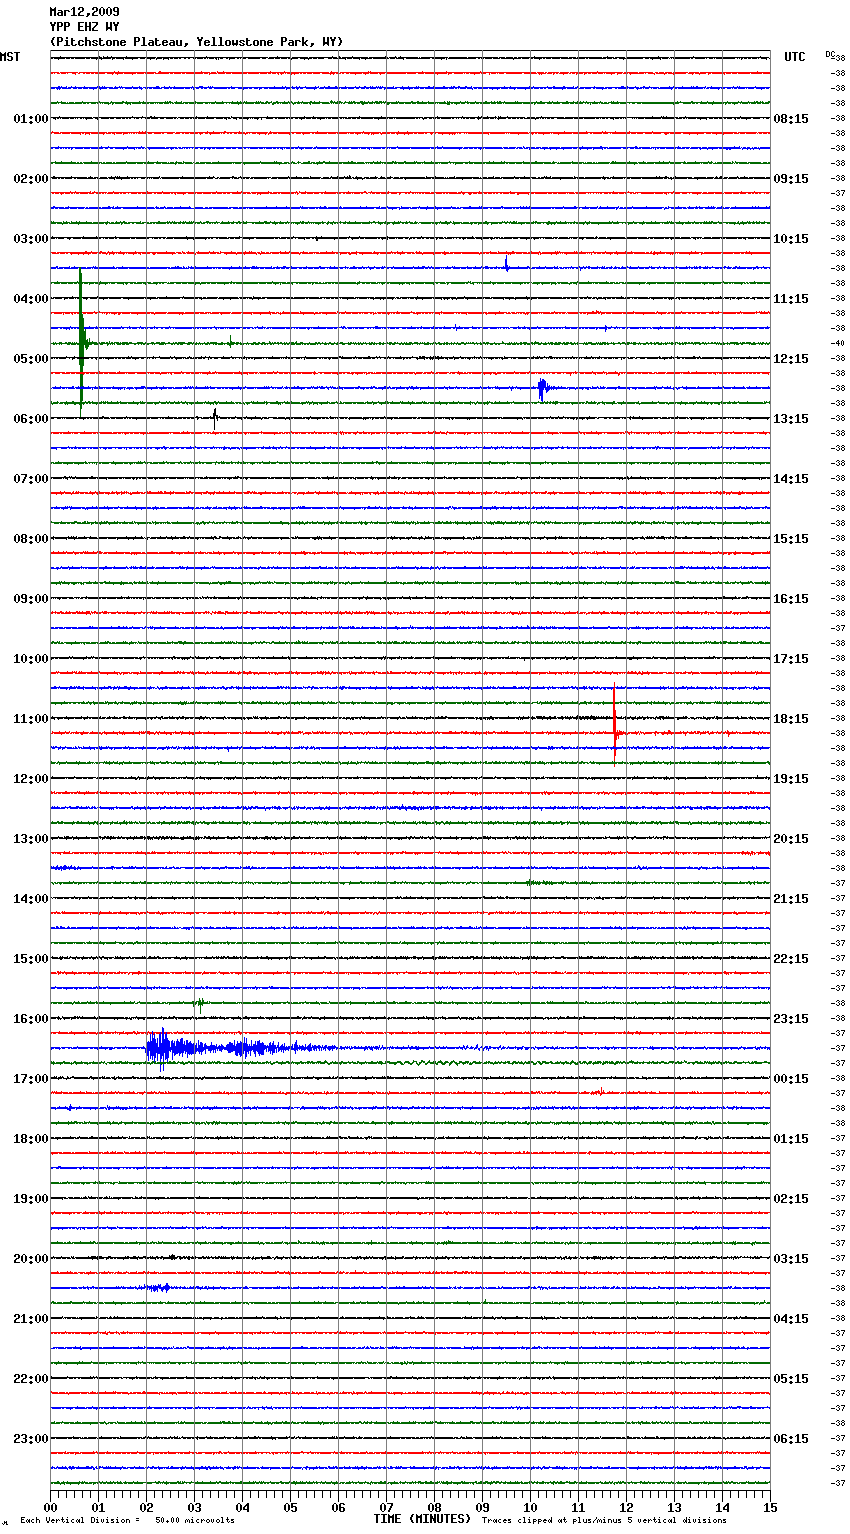
Task: Click the 08:15 UTC row label
Action: (x=791, y=119)
